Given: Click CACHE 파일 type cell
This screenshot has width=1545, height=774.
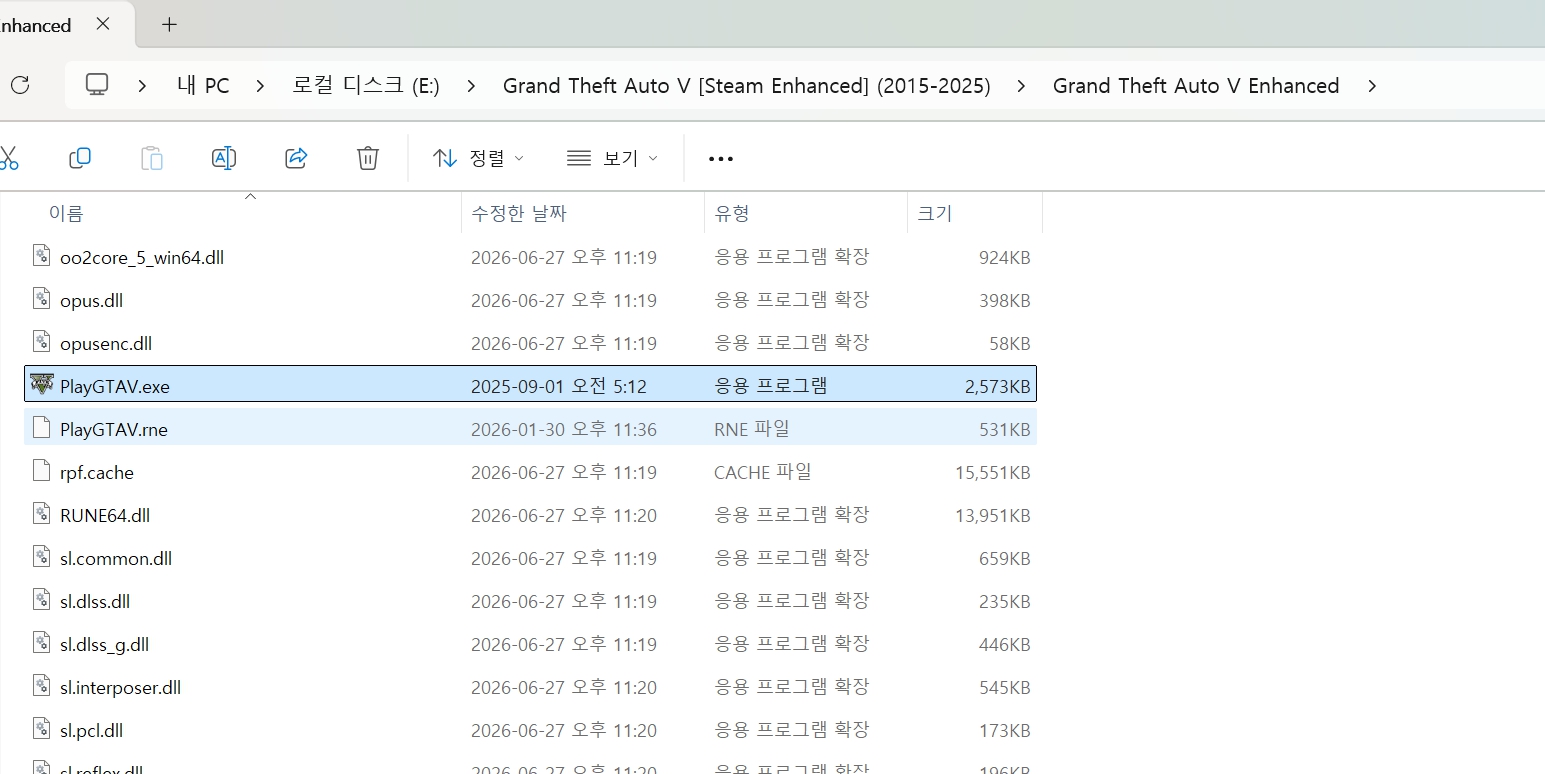Looking at the screenshot, I should pyautogui.click(x=763, y=472).
